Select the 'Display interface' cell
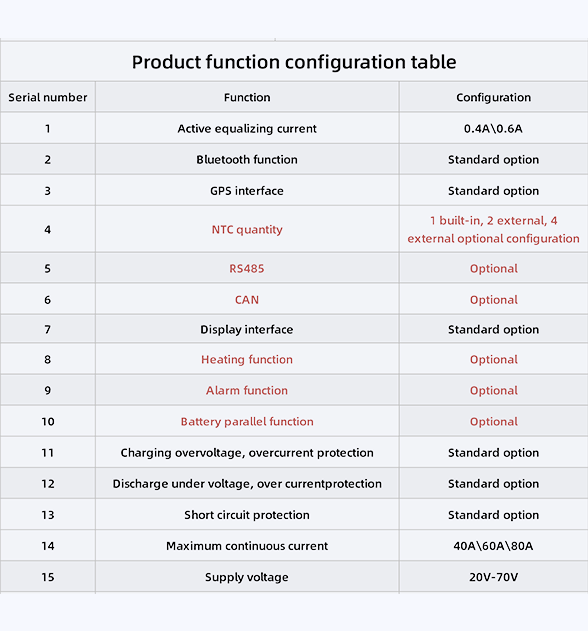The width and height of the screenshot is (588, 631). click(247, 330)
